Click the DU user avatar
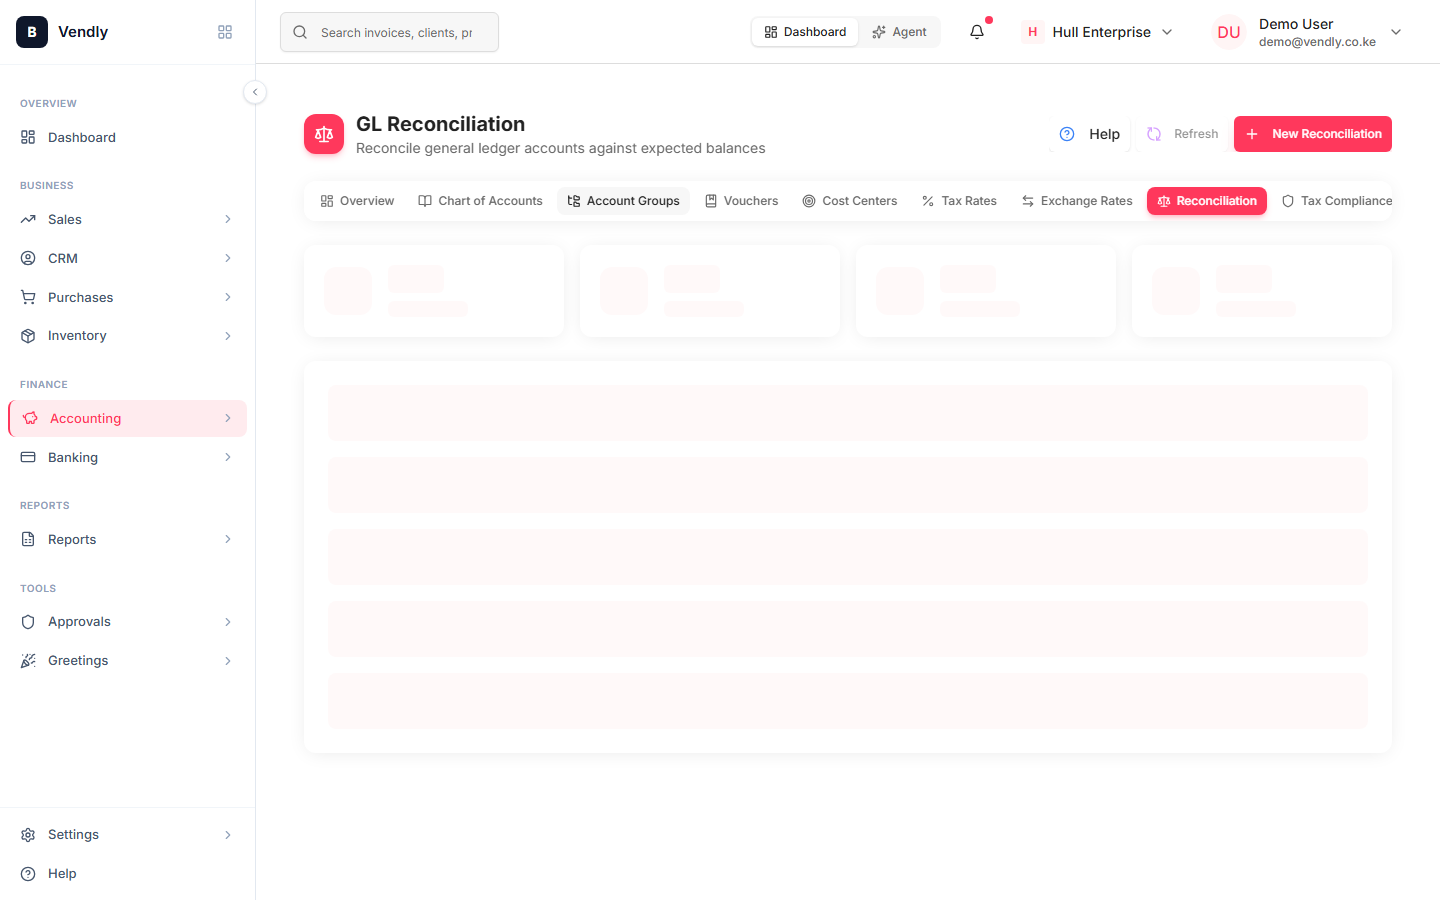Viewport: 1440px width, 900px height. pyautogui.click(x=1229, y=32)
